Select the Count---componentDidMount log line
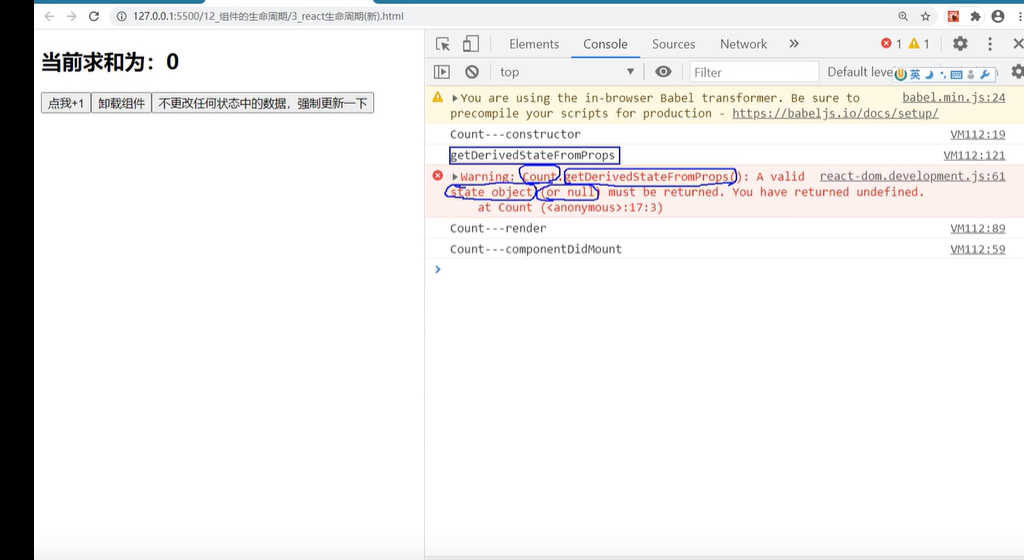The height and width of the screenshot is (560, 1024). tap(536, 249)
